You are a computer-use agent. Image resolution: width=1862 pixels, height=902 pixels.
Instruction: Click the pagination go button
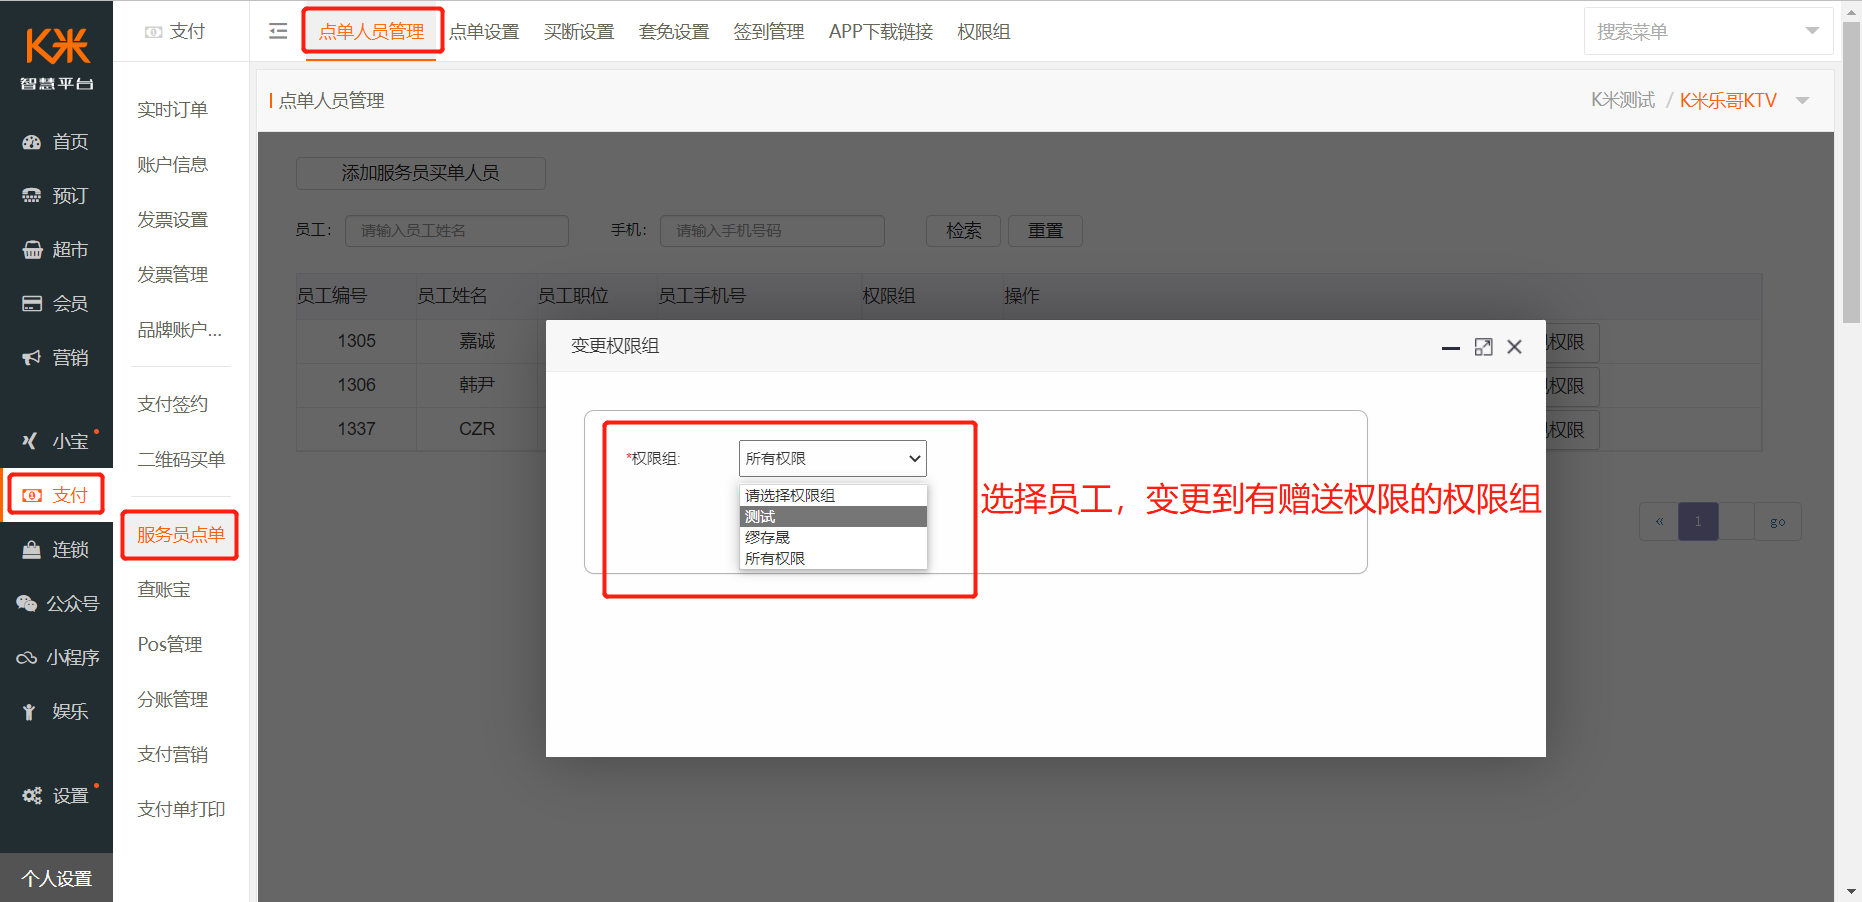click(1778, 521)
